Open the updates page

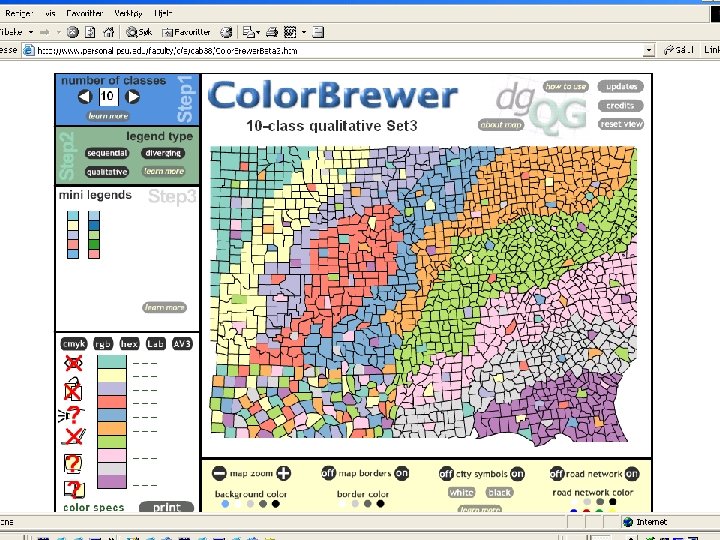[621, 86]
